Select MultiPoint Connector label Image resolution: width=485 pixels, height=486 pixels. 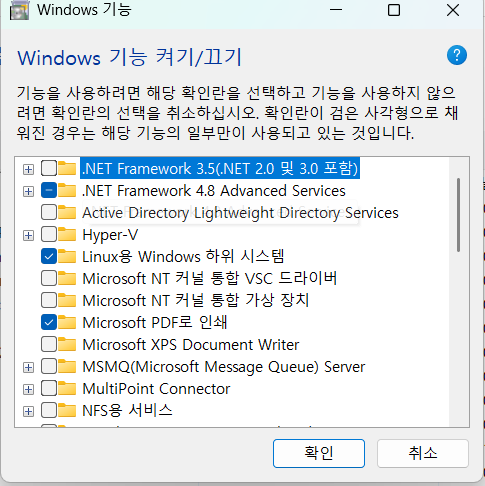coord(156,389)
